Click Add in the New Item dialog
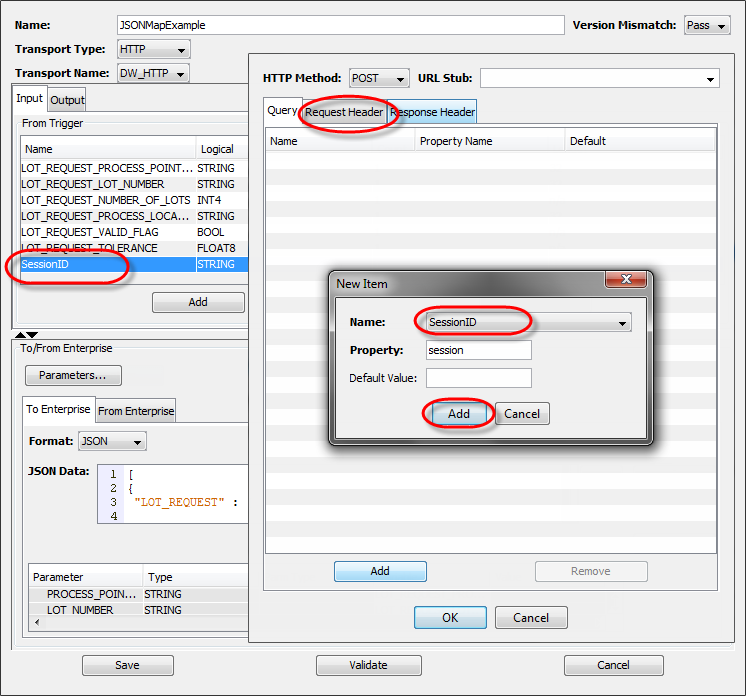Screen dimensions: 746x696 click(459, 414)
